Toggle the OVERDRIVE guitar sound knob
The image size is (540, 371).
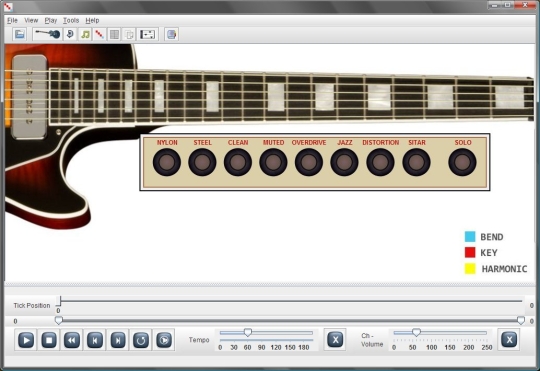click(309, 162)
